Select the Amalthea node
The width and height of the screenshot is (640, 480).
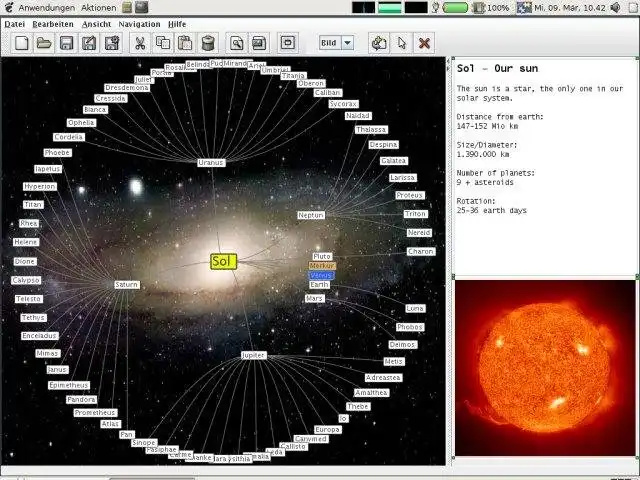[371, 393]
